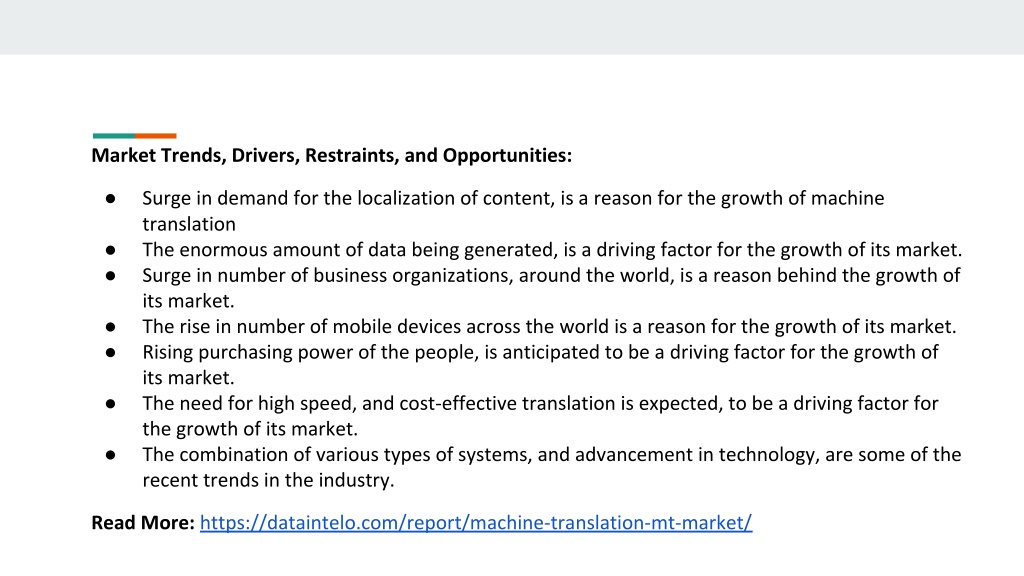Click the line about mobile devices across the world

pos(549,327)
